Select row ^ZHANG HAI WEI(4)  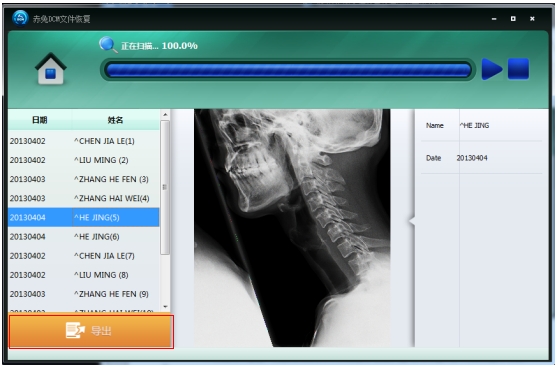84,198
